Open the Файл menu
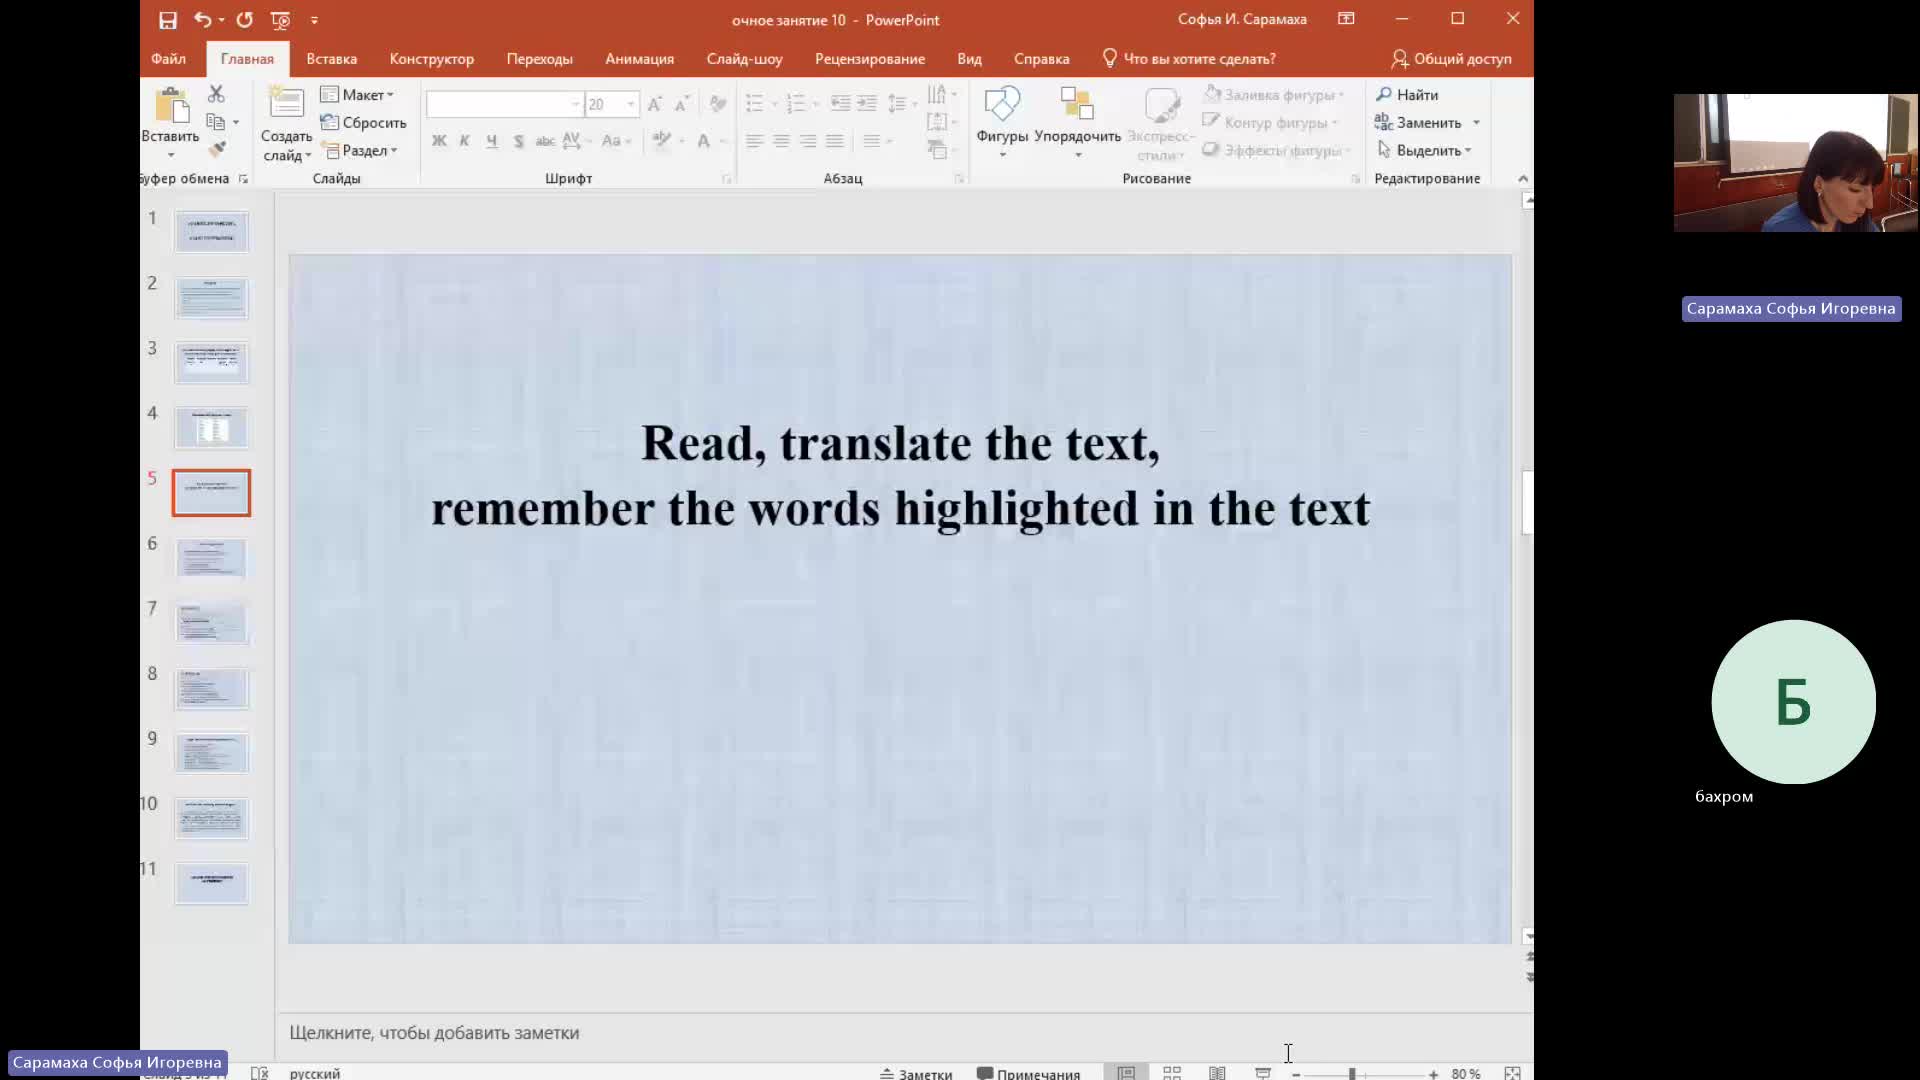This screenshot has width=1920, height=1080. click(x=168, y=59)
